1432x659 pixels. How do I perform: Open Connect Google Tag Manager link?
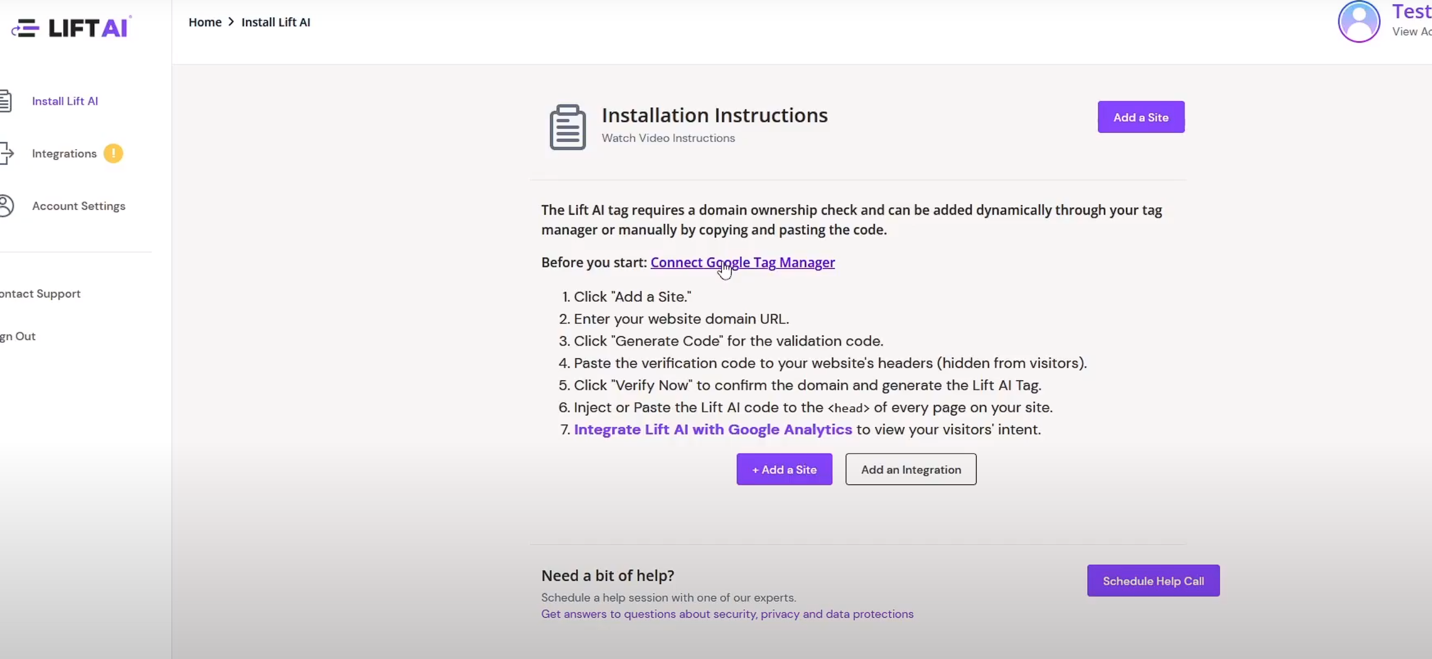pyautogui.click(x=743, y=262)
